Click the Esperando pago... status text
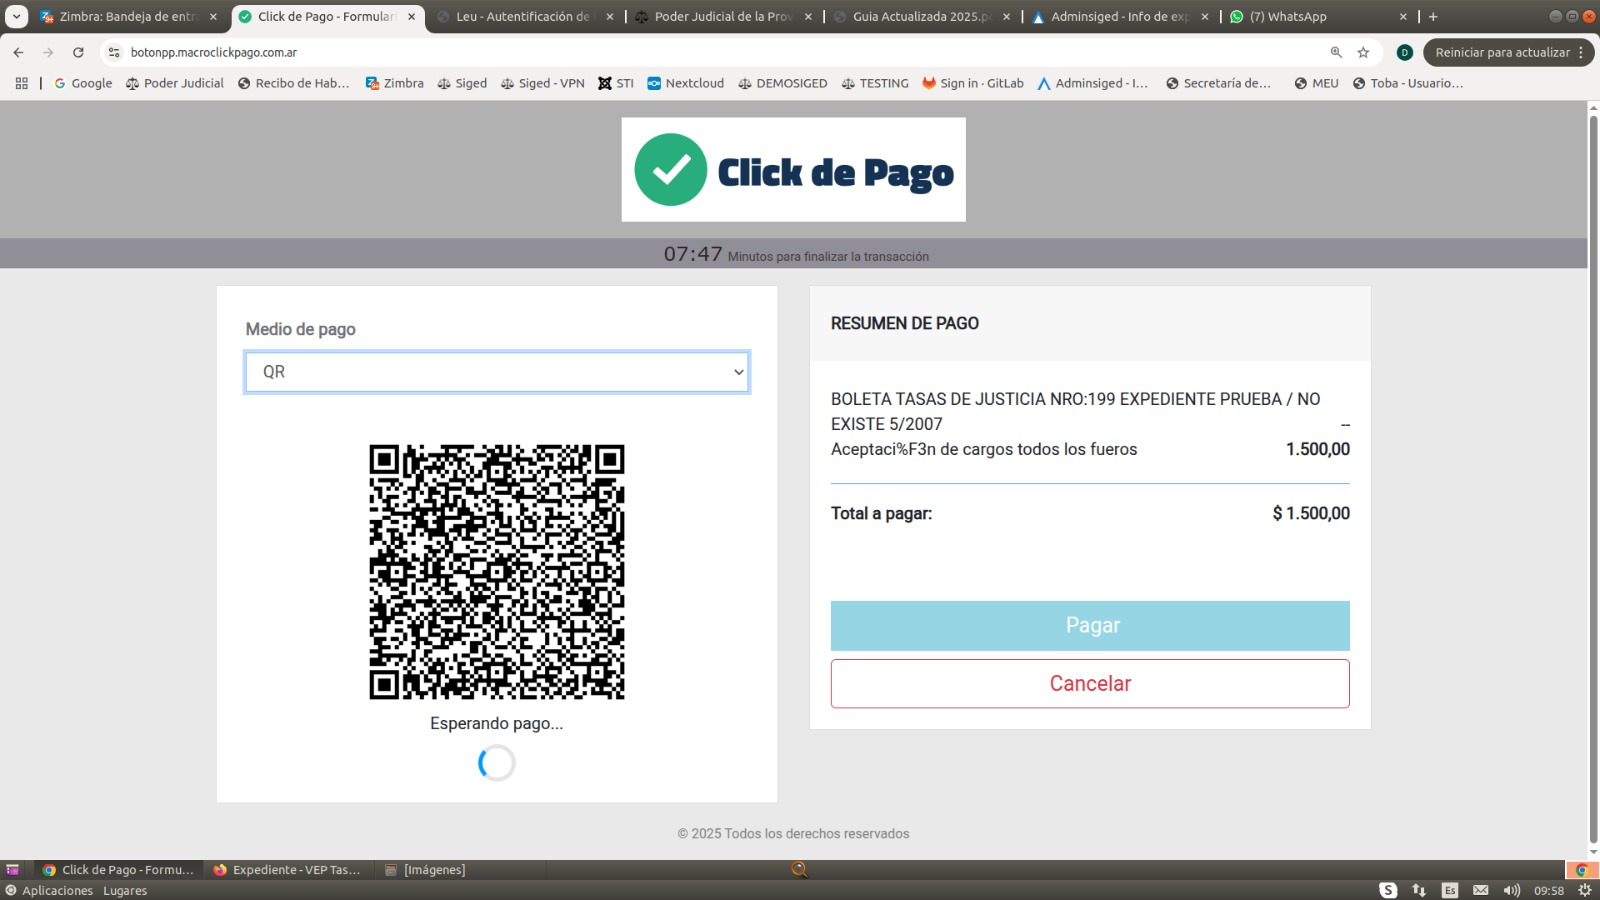Image resolution: width=1600 pixels, height=900 pixels. click(497, 723)
